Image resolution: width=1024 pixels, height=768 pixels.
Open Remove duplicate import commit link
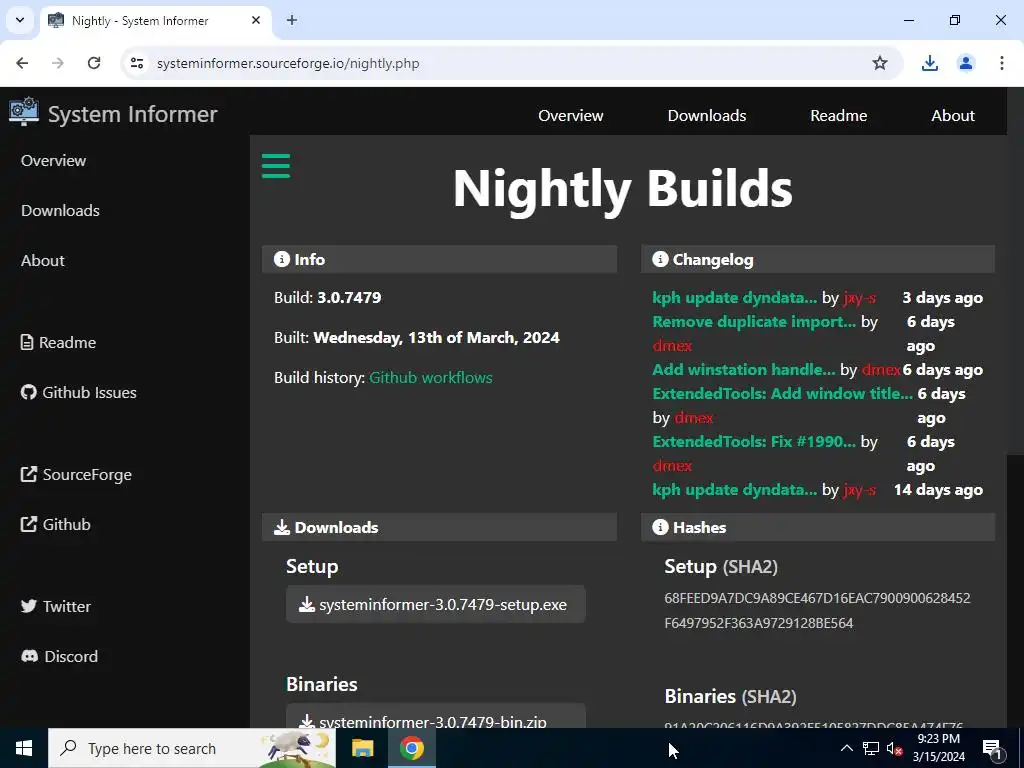coord(754,322)
